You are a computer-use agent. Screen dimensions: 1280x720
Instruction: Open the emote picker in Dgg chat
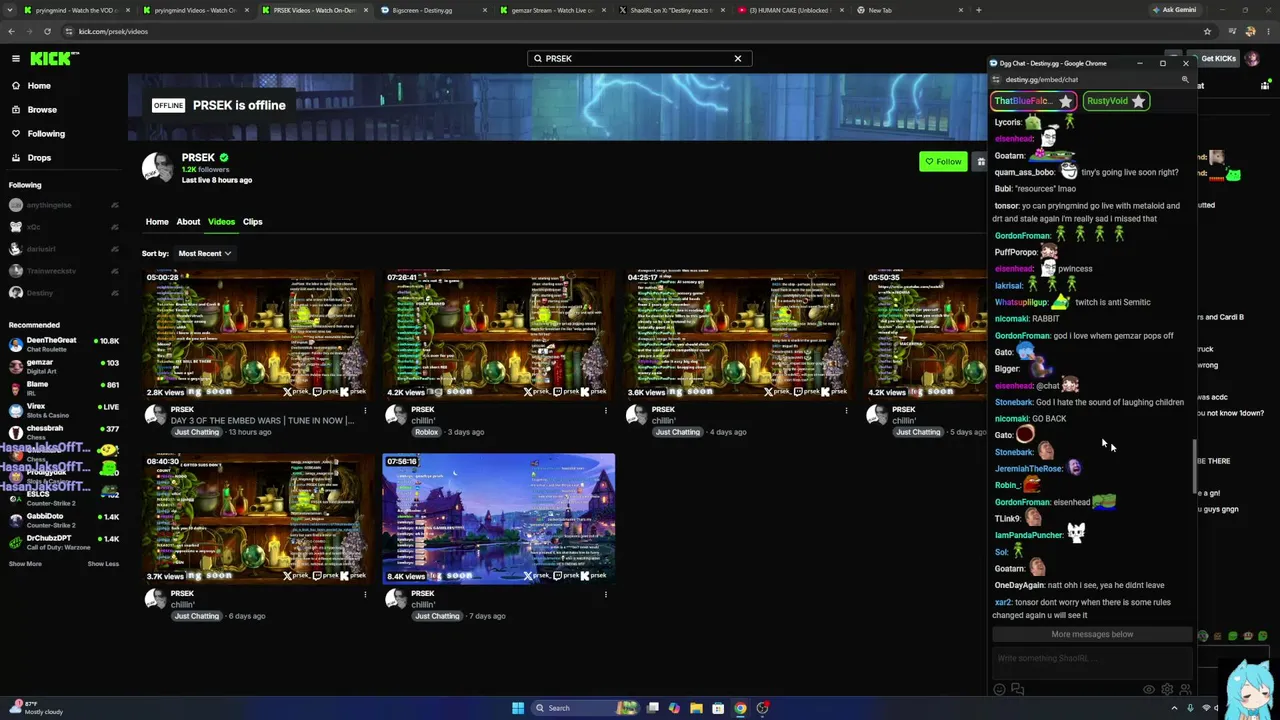[x=999, y=689]
